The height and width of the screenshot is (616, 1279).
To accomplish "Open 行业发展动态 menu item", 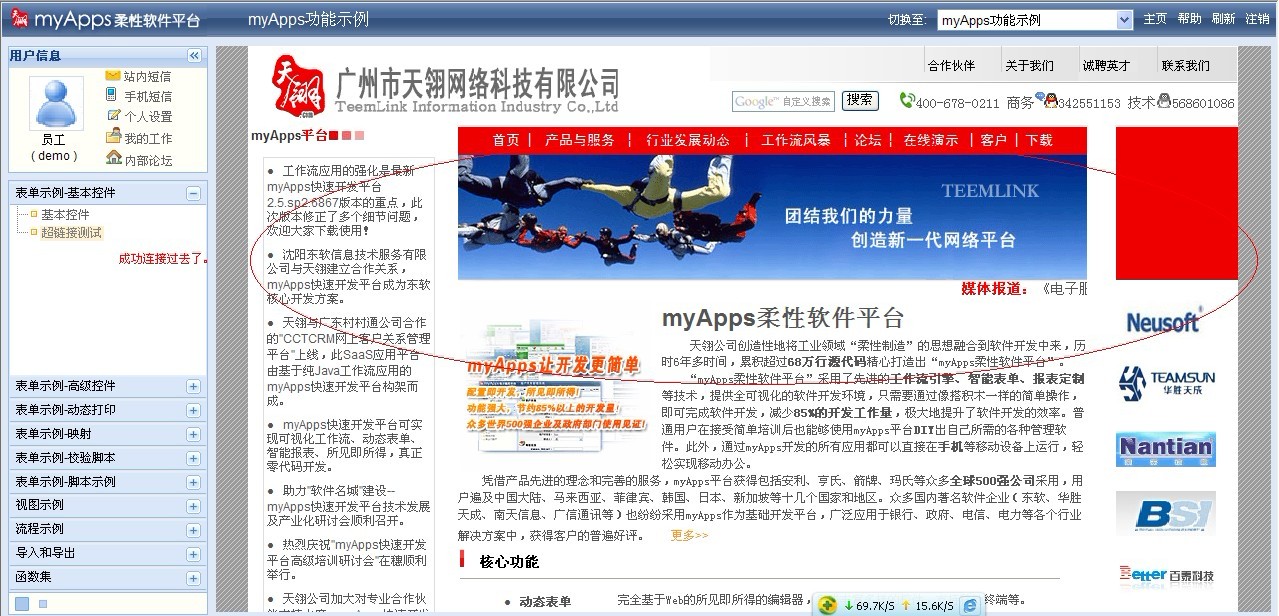I will [688, 141].
